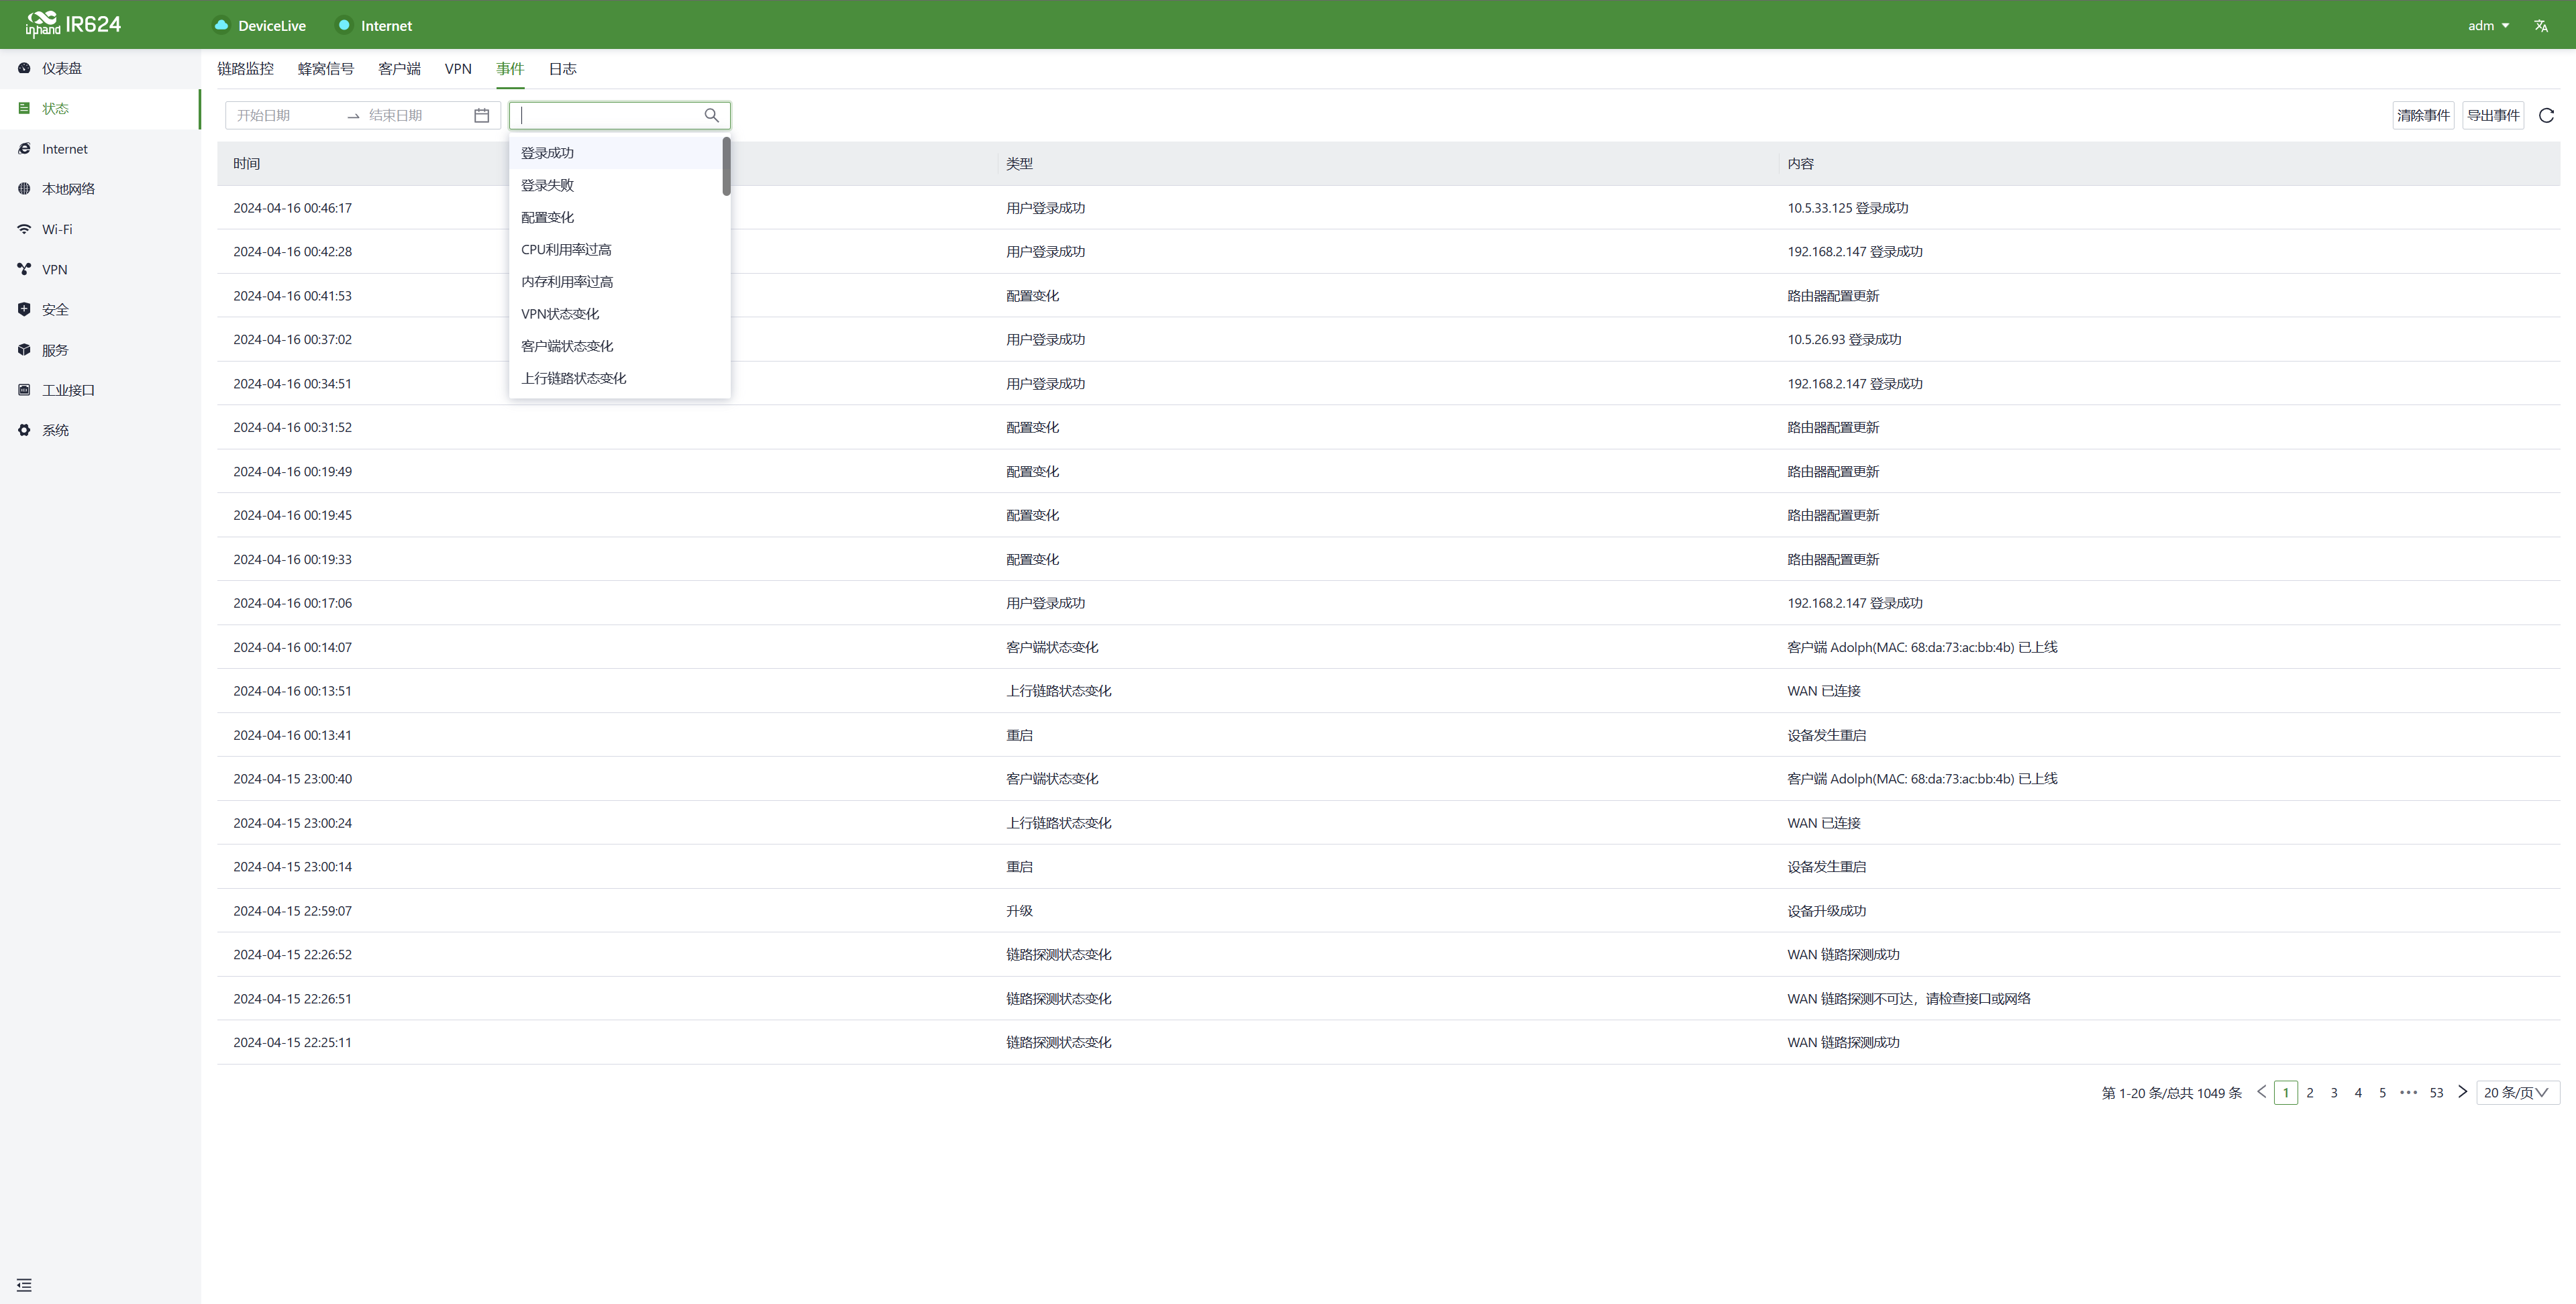The image size is (2576, 1304).
Task: Click the 清除事件 button
Action: [2422, 115]
